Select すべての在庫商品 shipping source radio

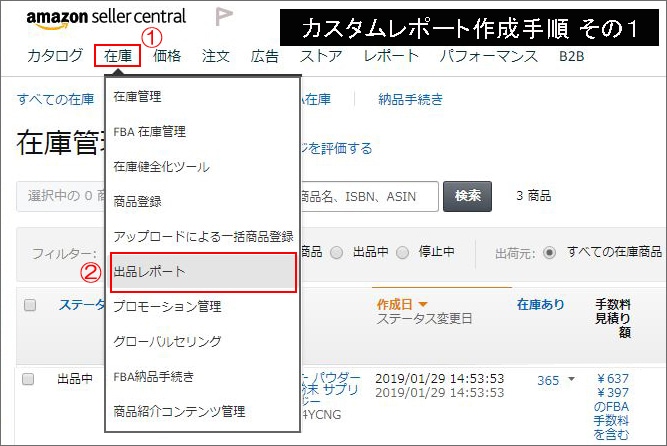pos(550,253)
